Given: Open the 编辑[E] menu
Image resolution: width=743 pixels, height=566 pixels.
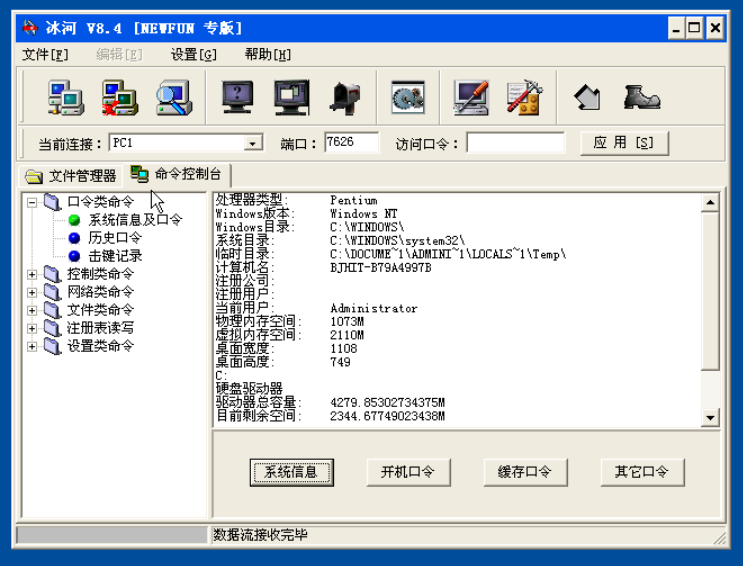Looking at the screenshot, I should (119, 55).
